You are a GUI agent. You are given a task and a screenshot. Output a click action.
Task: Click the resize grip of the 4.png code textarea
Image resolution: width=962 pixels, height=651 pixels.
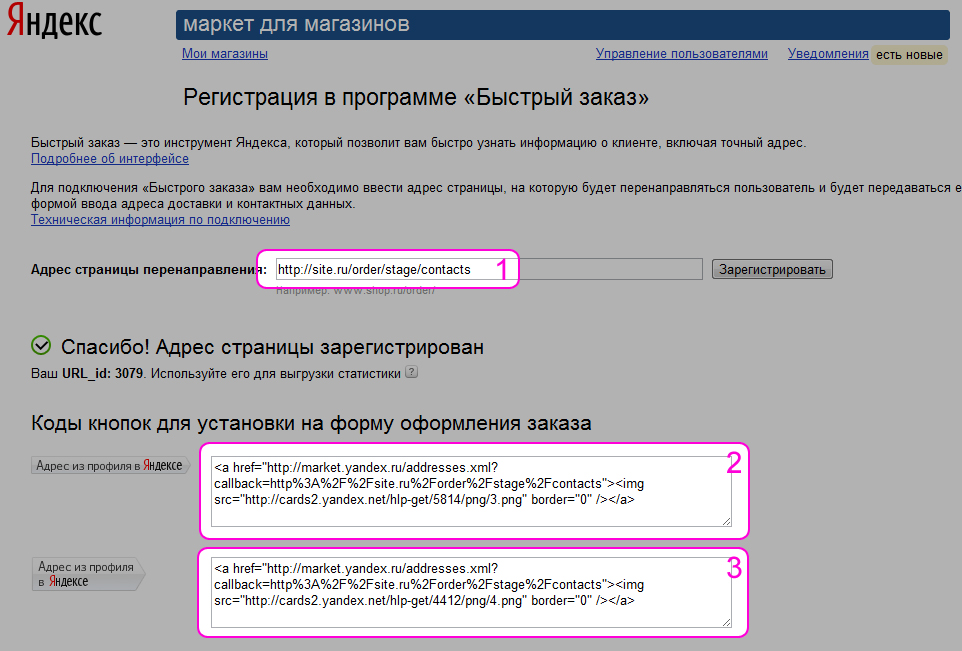pyautogui.click(x=726, y=623)
